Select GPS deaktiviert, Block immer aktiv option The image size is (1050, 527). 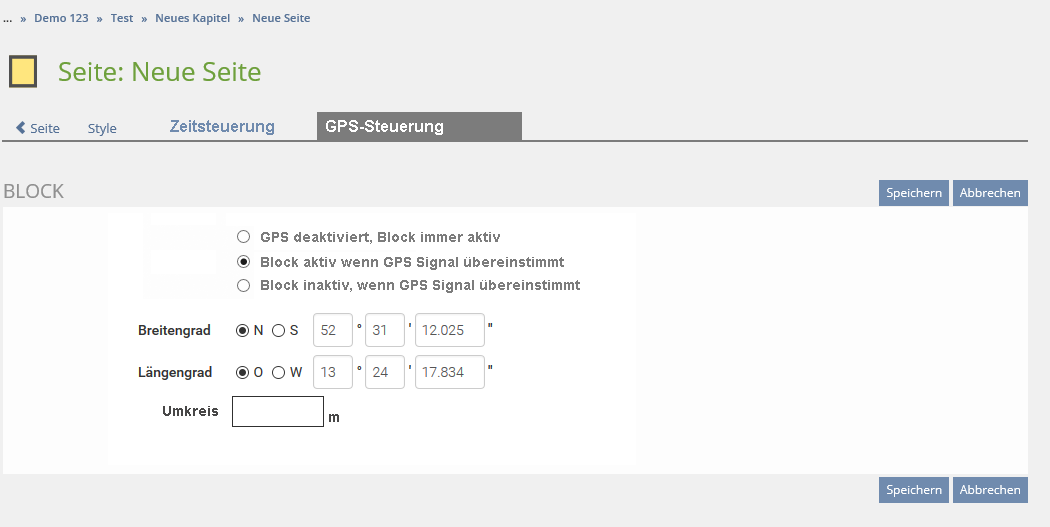(243, 237)
